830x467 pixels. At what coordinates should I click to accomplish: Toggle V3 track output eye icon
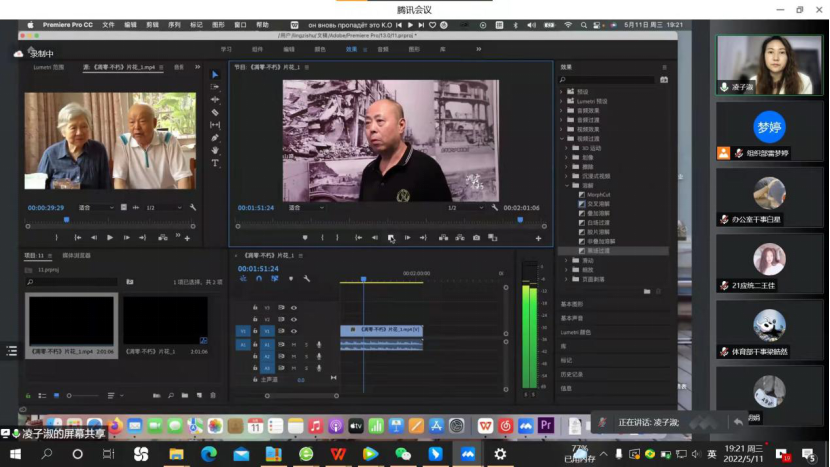[294, 308]
